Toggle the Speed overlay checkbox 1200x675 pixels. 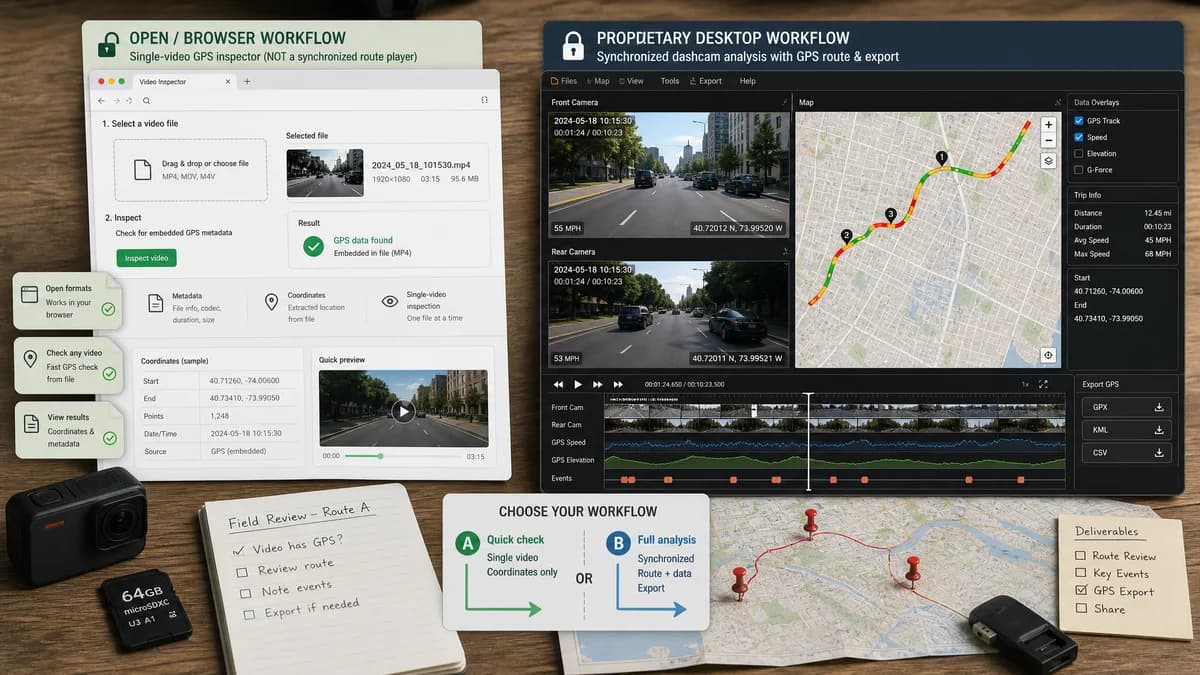[x=1078, y=137]
